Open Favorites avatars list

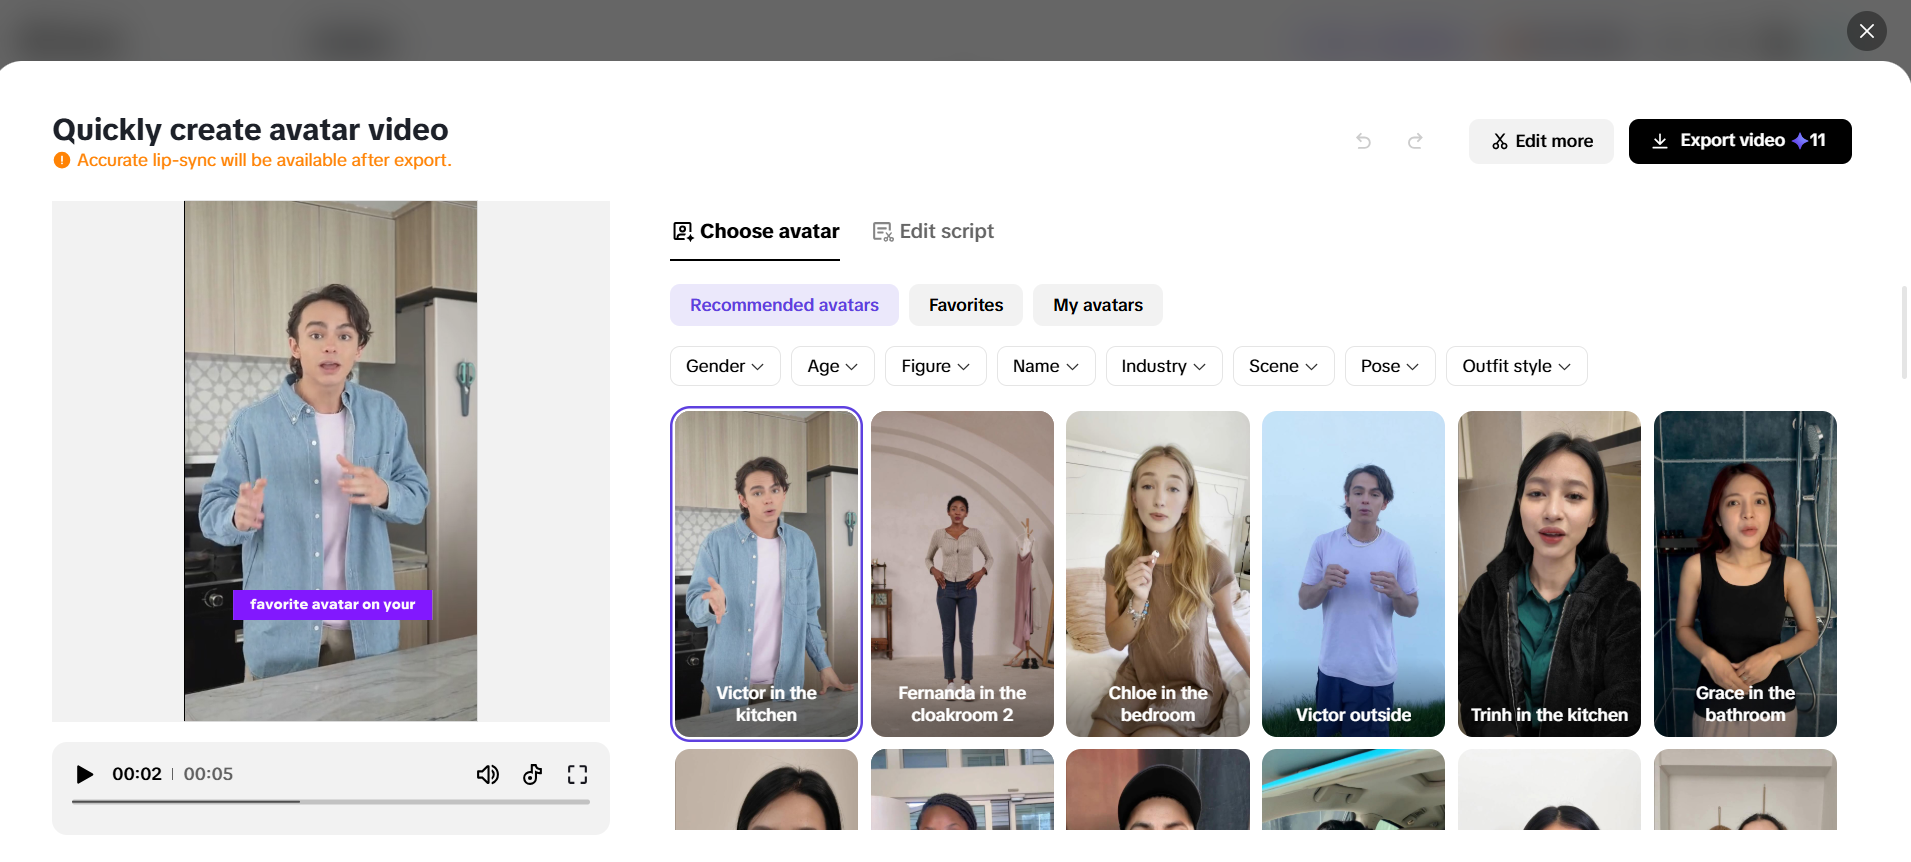966,305
